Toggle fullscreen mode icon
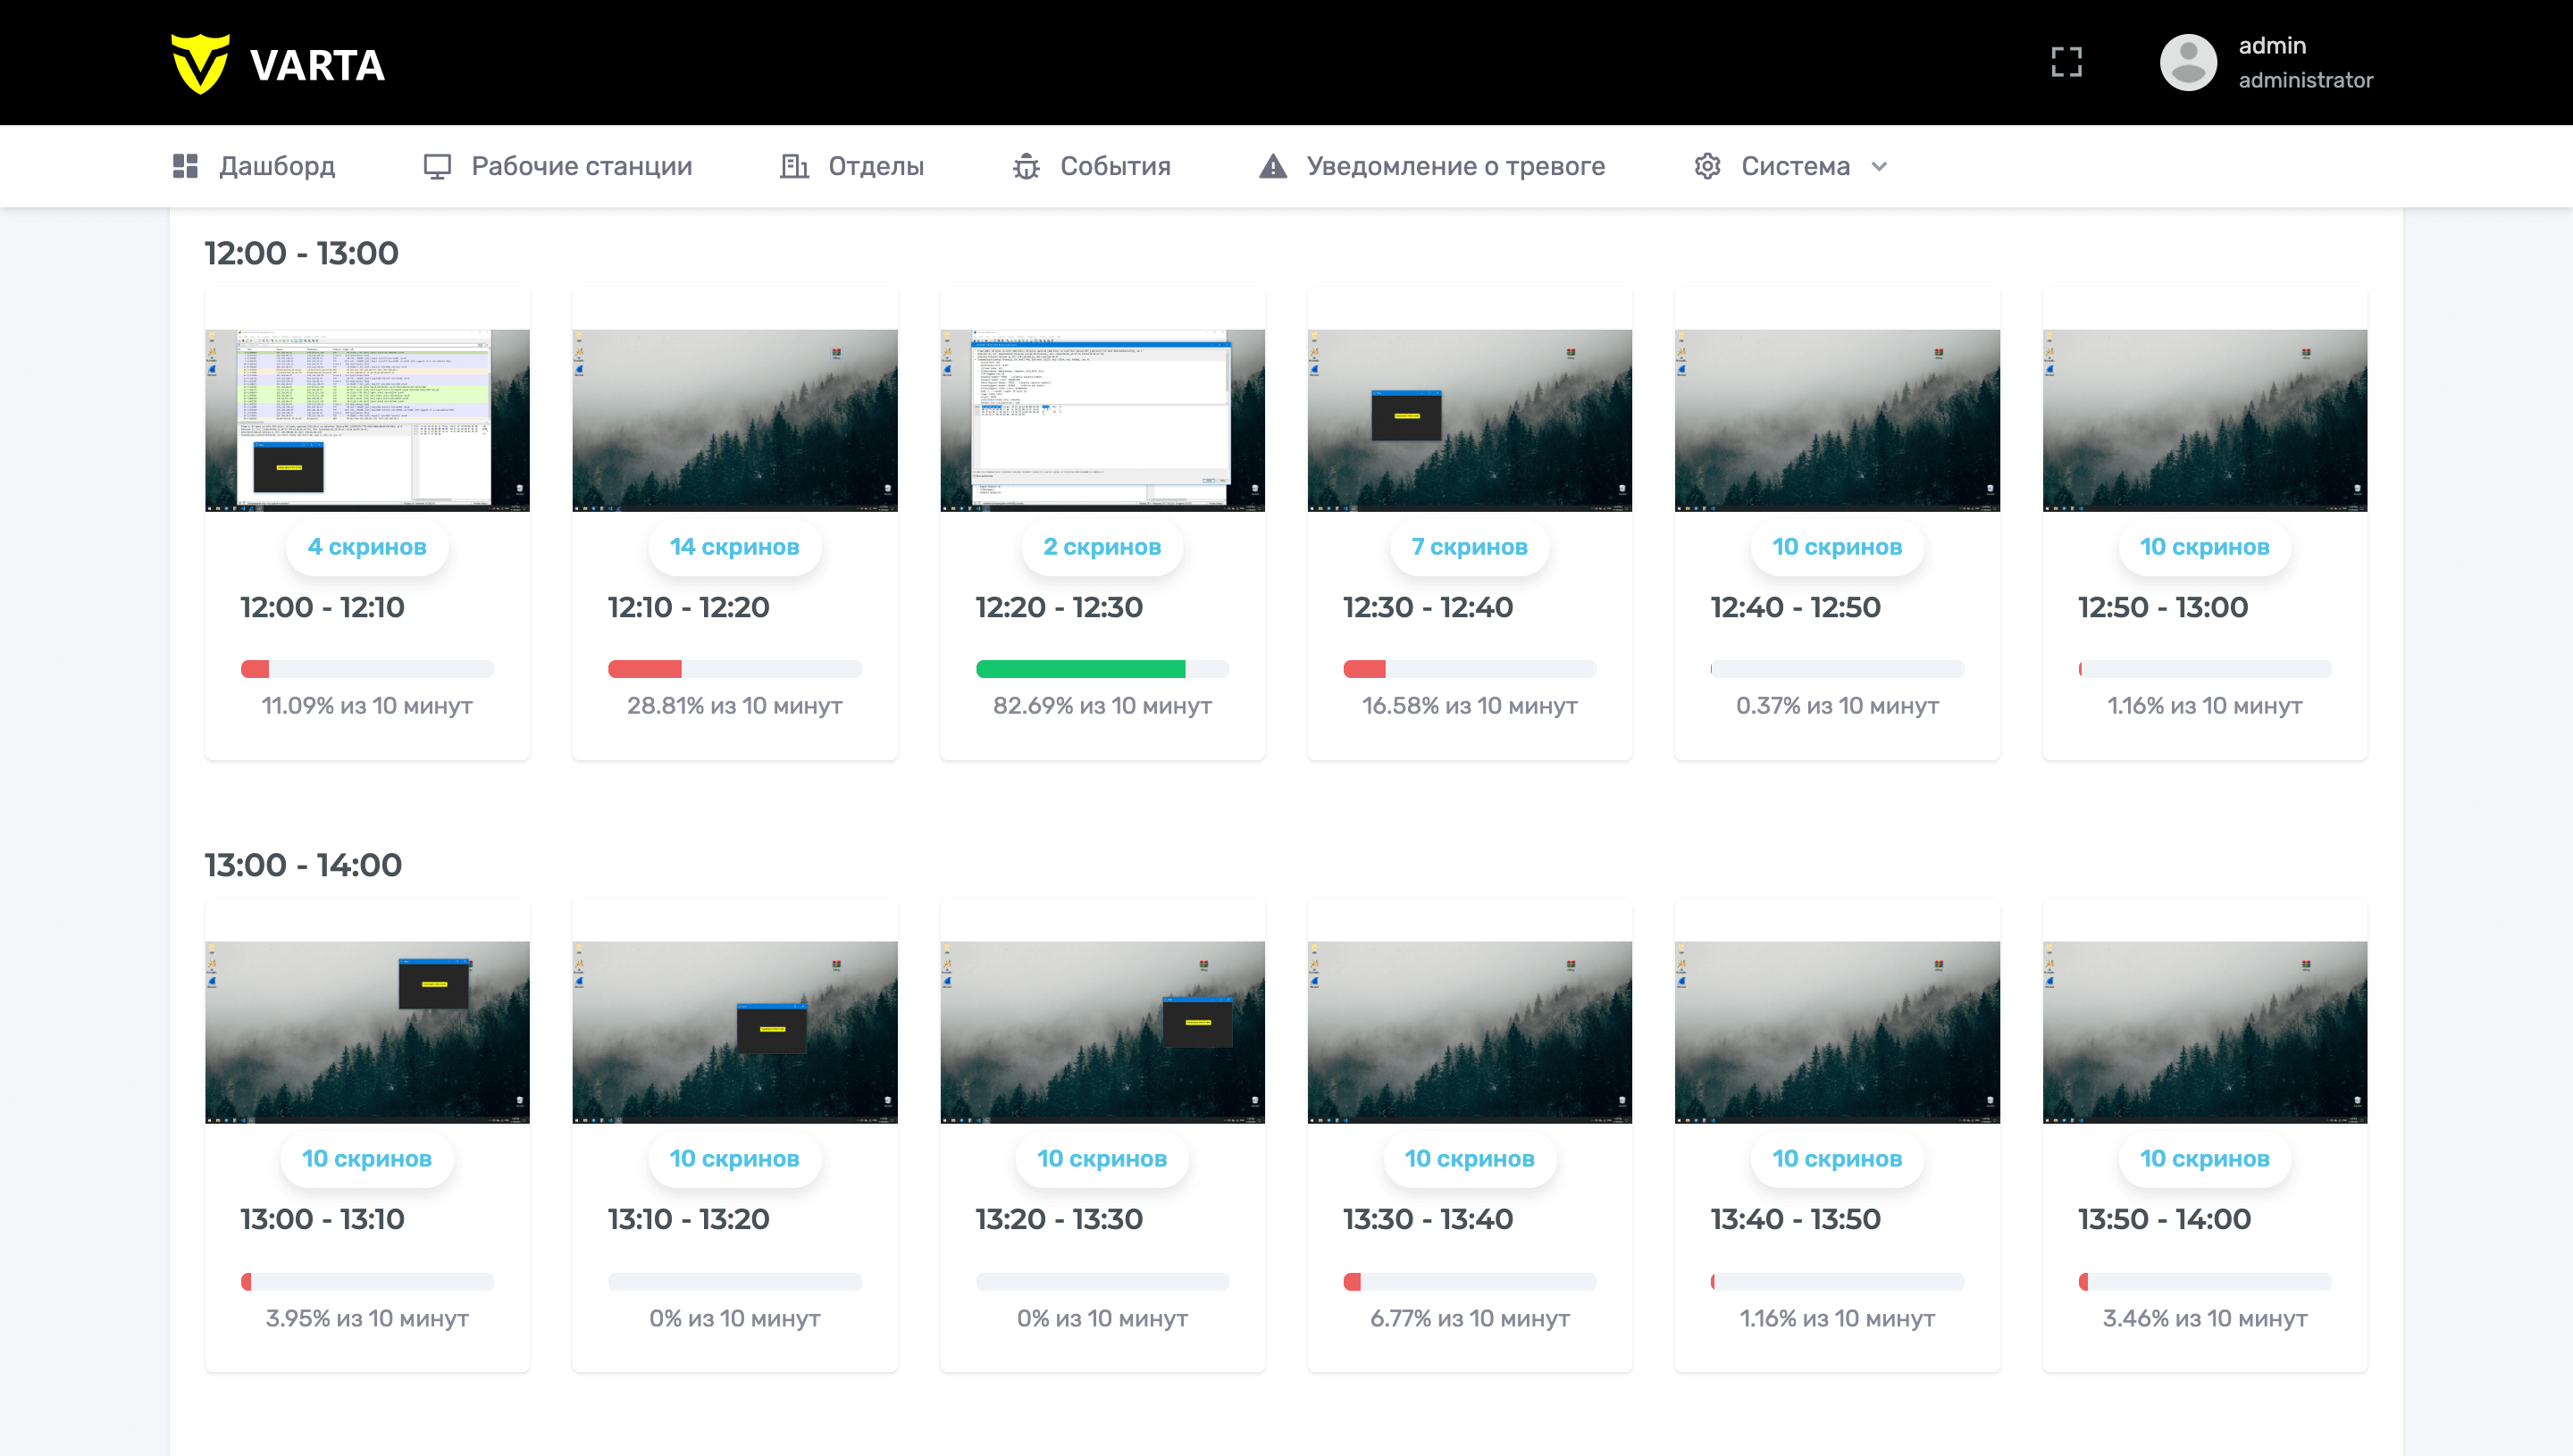 click(2066, 62)
